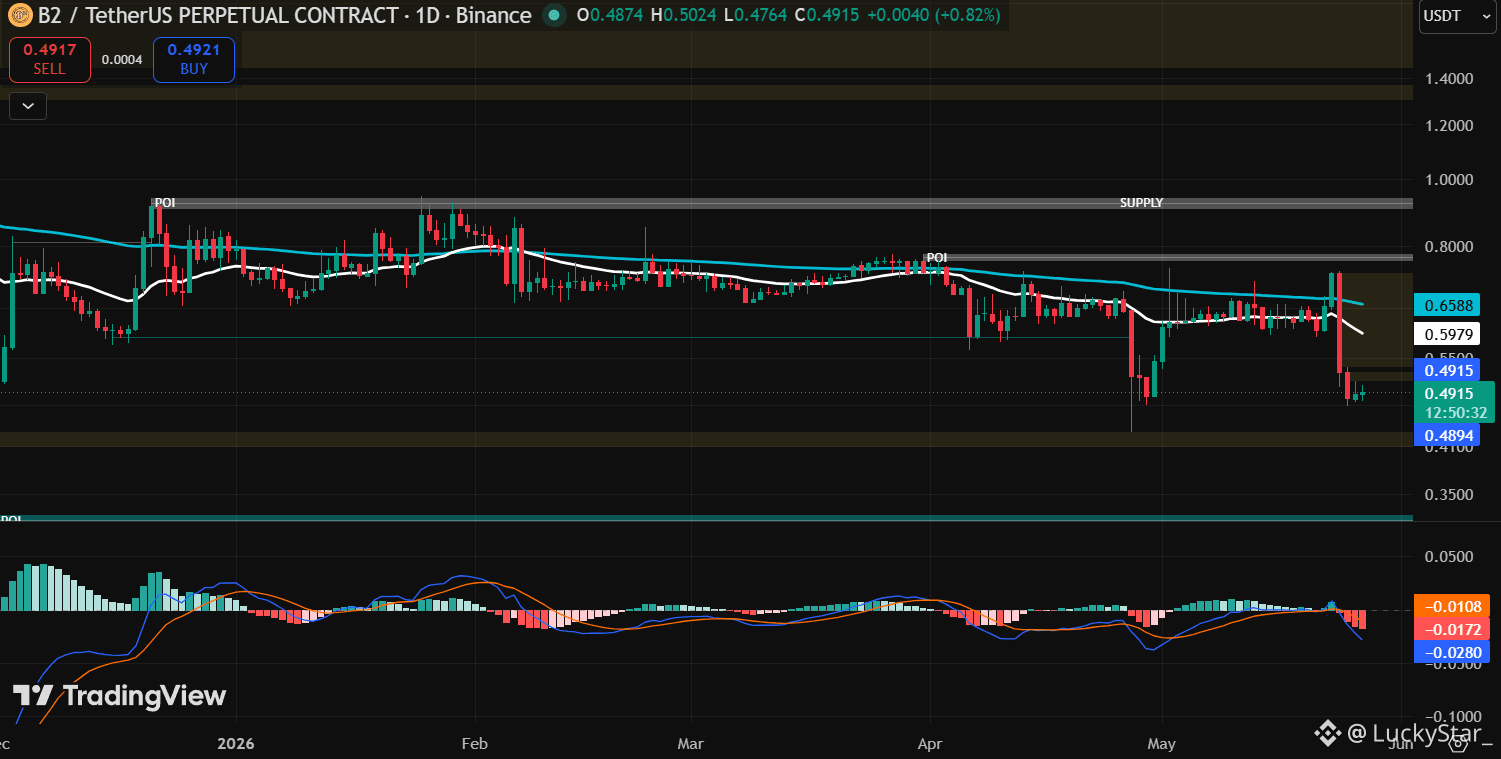Image resolution: width=1501 pixels, height=759 pixels.
Task: Click the 0.0004 spread value
Action: click(122, 60)
